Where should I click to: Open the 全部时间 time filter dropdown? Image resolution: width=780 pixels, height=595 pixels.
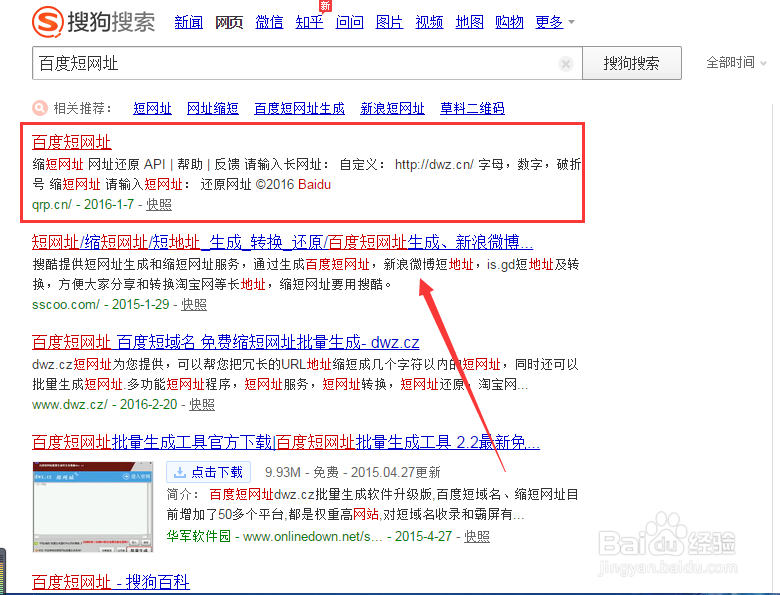(736, 63)
